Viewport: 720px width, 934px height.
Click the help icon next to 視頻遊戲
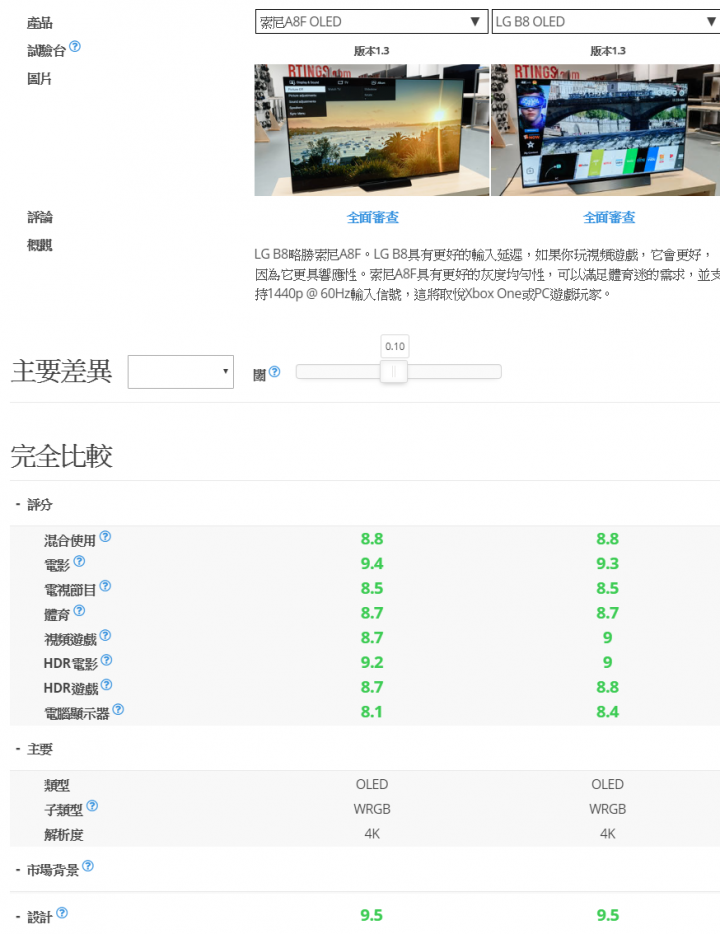[x=105, y=635]
